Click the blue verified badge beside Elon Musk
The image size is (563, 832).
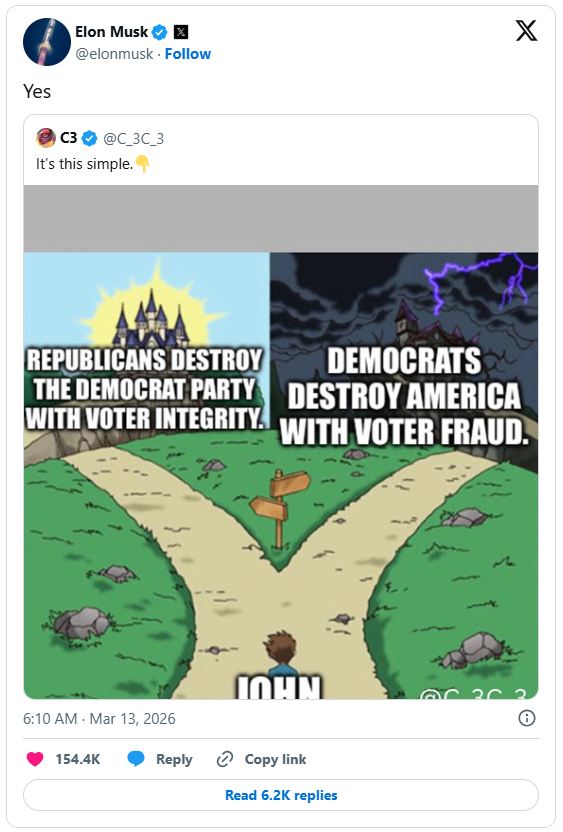pyautogui.click(x=160, y=32)
